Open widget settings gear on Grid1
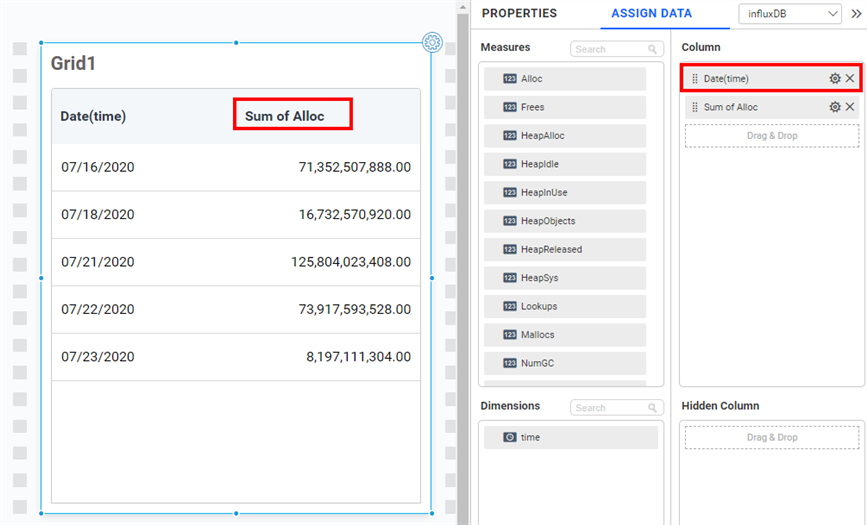The height and width of the screenshot is (525, 867). pyautogui.click(x=432, y=42)
